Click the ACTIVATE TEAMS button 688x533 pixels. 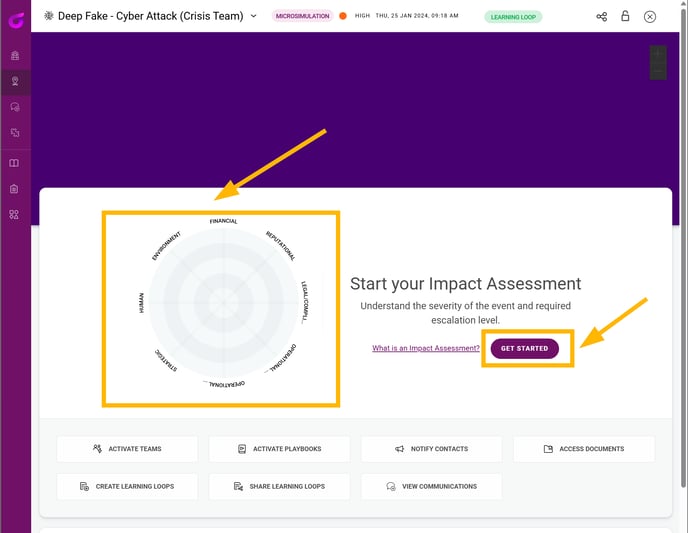click(127, 449)
